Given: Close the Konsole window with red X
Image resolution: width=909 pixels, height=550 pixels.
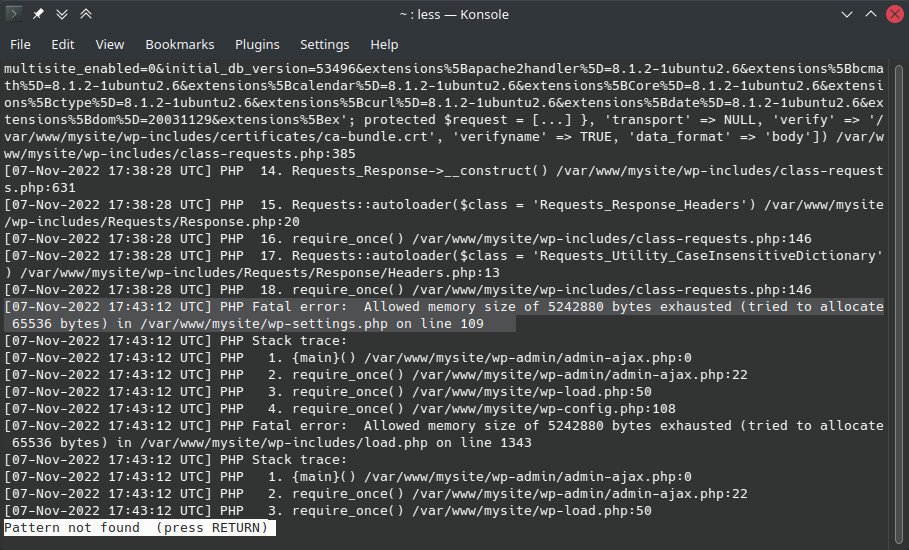Looking at the screenshot, I should (895, 14).
